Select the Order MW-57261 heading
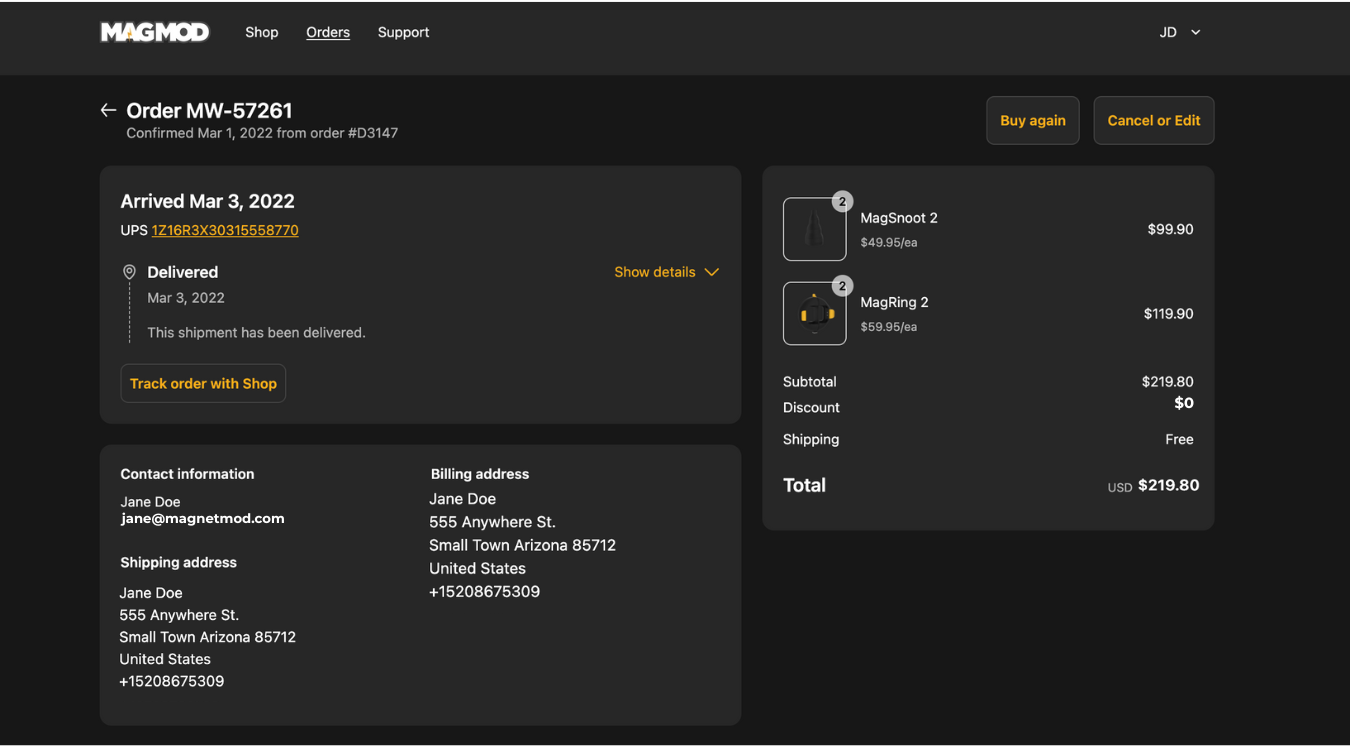 (209, 110)
